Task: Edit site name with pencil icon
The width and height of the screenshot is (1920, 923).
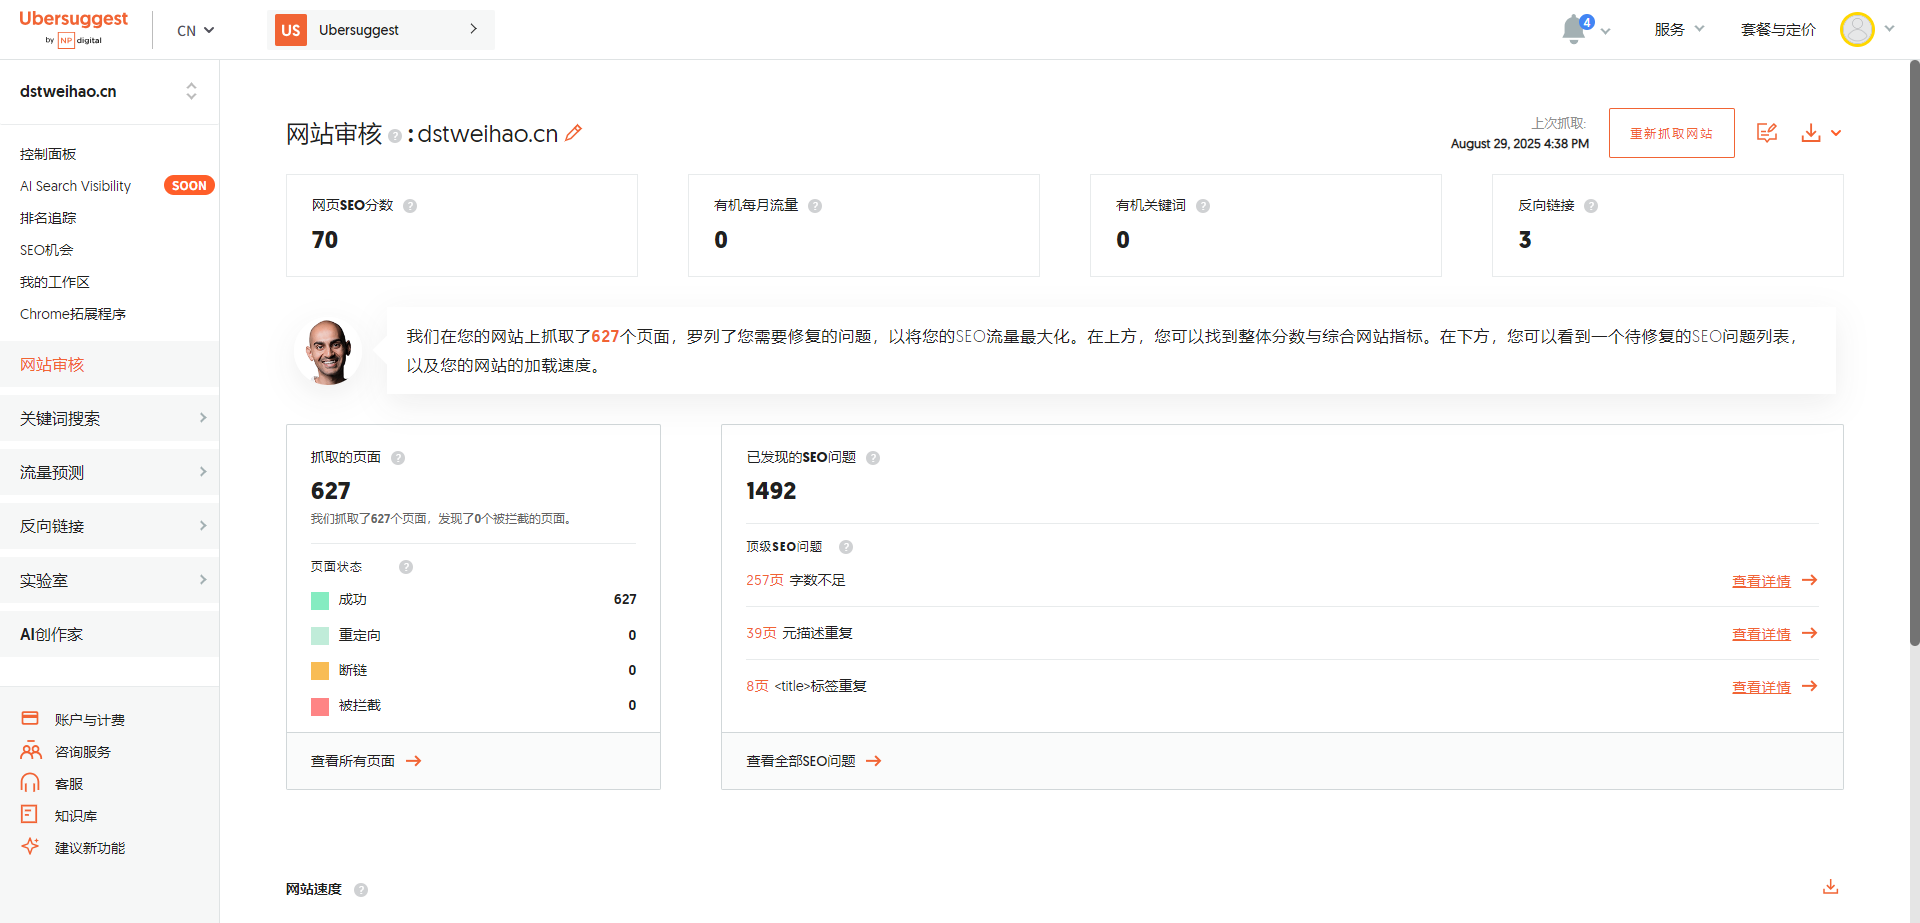Action: [x=573, y=133]
